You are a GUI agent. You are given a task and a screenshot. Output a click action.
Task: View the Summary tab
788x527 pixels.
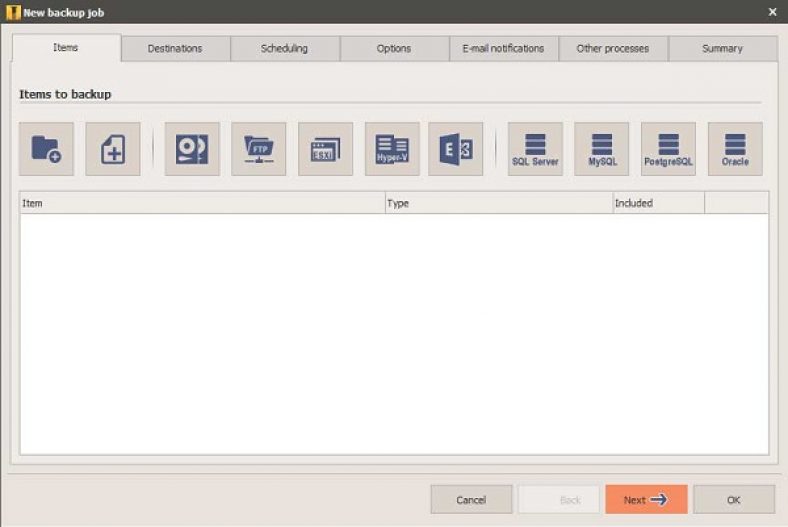723,49
